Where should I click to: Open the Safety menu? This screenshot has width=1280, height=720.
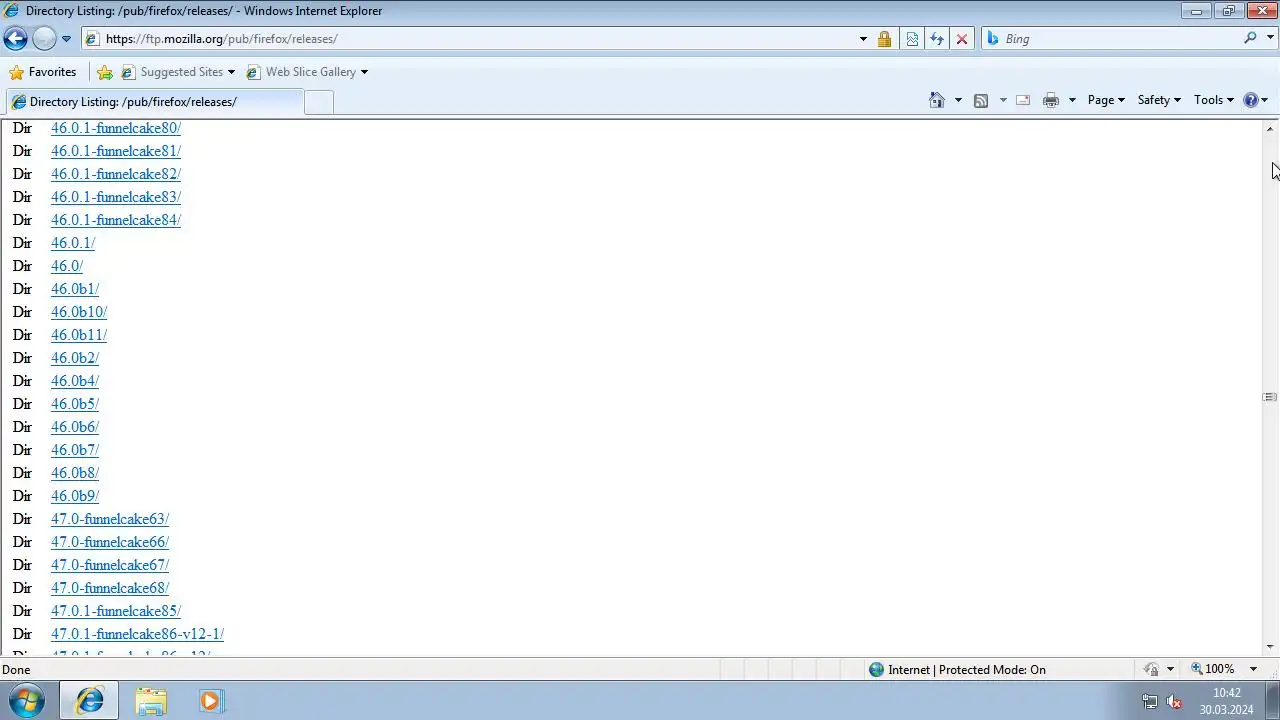tap(1159, 100)
